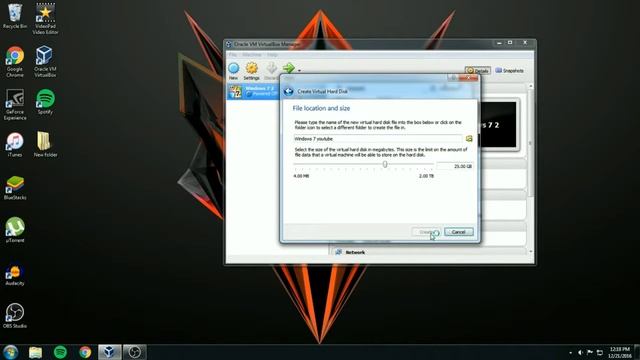Open Chrome from the taskbar
The height and width of the screenshot is (360, 640).
pos(85,352)
